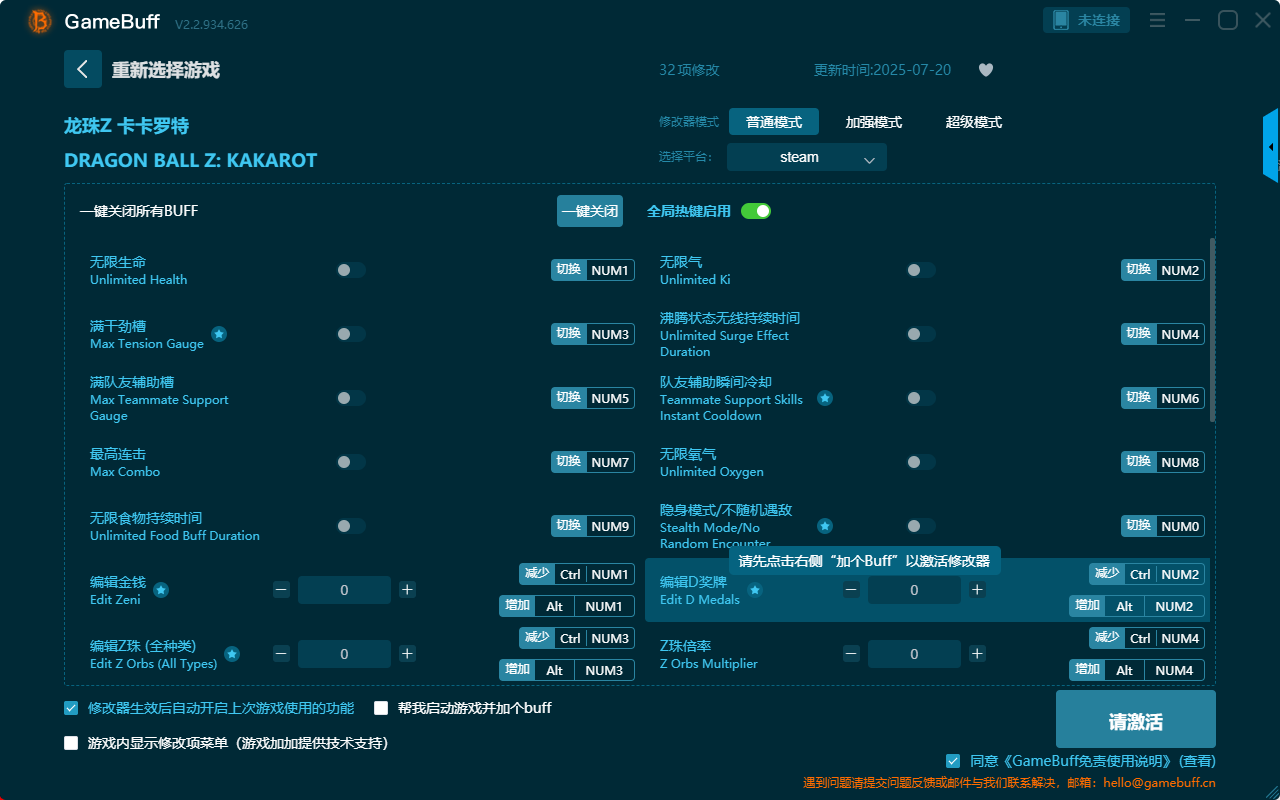Click star icon beside Stealth Mode
This screenshot has height=800, width=1280.
tap(825, 526)
